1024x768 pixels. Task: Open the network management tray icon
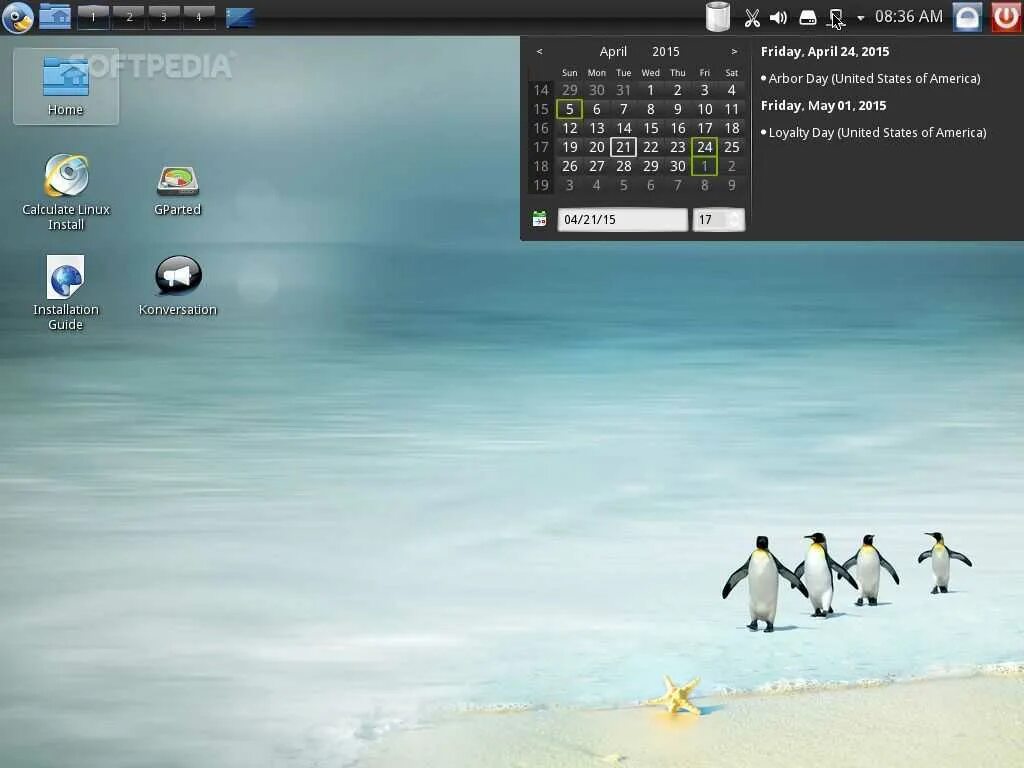(836, 18)
